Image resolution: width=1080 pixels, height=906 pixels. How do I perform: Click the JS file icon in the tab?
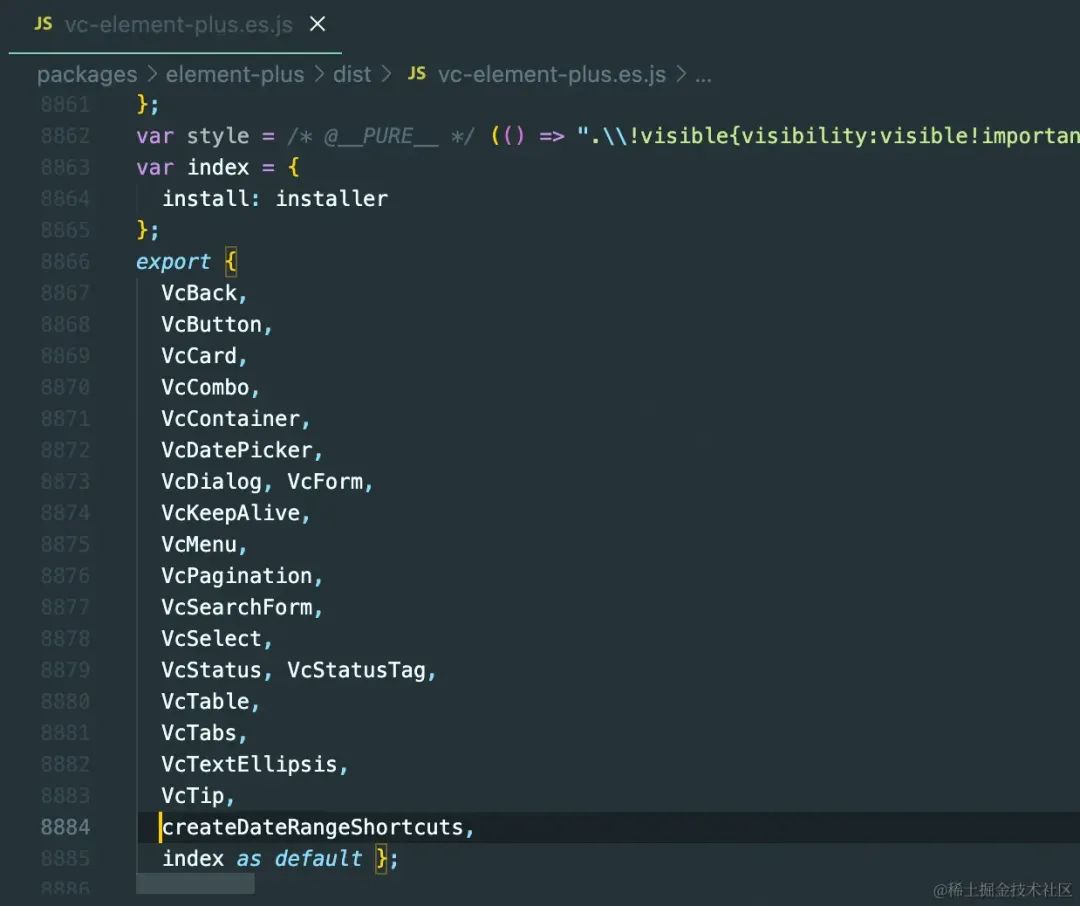(x=43, y=24)
